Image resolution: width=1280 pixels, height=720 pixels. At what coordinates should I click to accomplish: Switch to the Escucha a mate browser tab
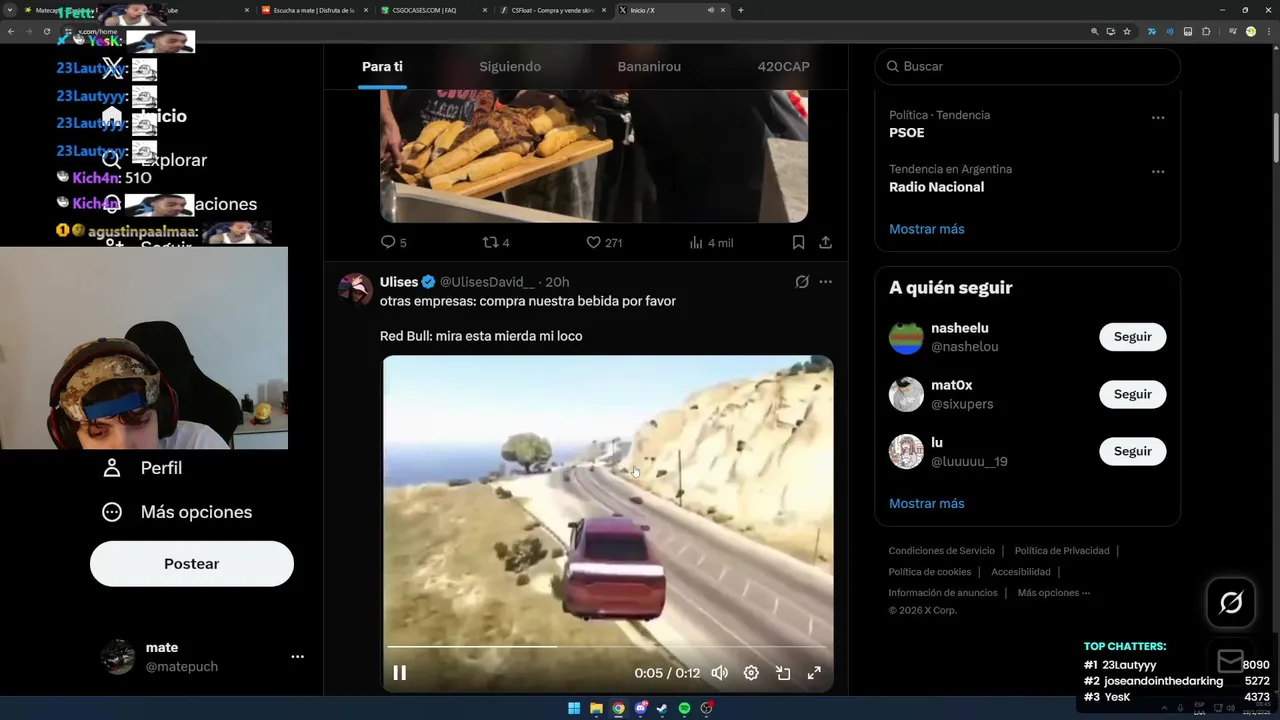(x=315, y=10)
